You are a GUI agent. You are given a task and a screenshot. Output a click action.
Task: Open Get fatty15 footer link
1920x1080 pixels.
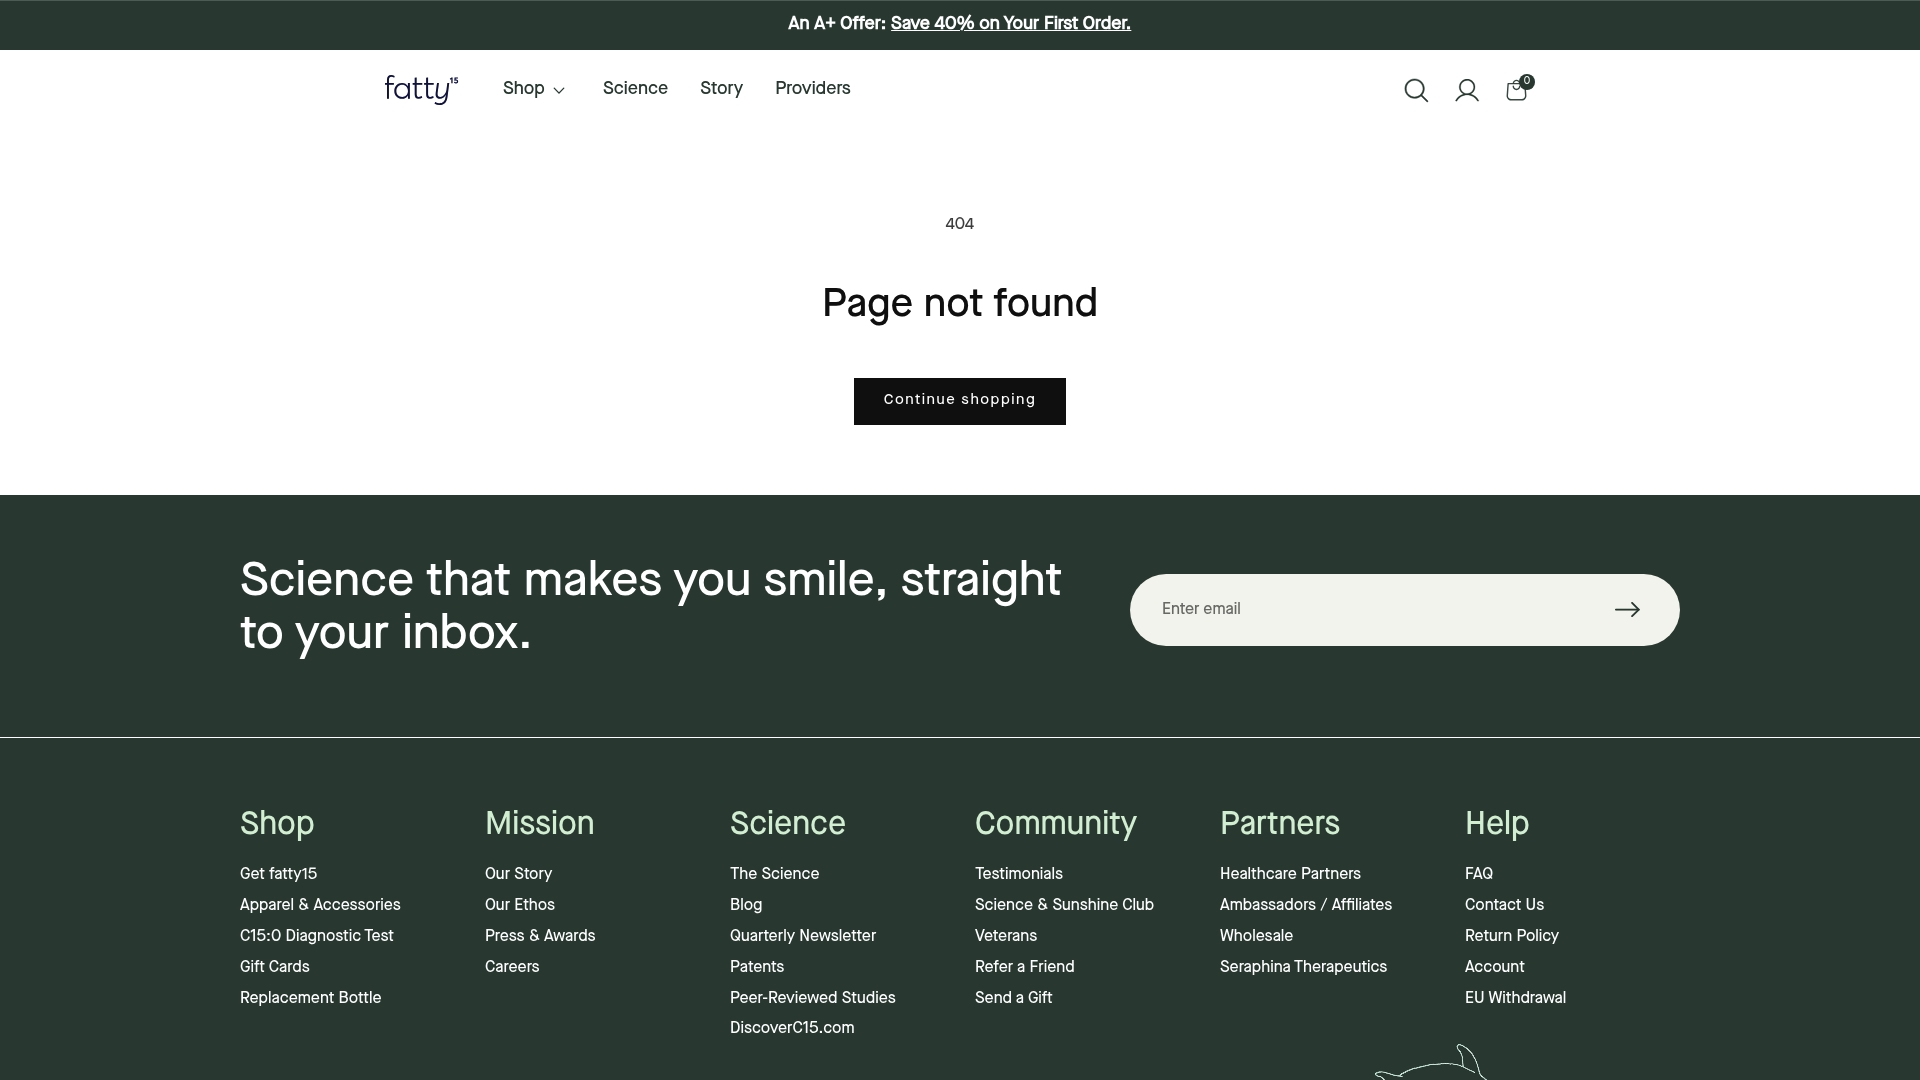pyautogui.click(x=278, y=874)
